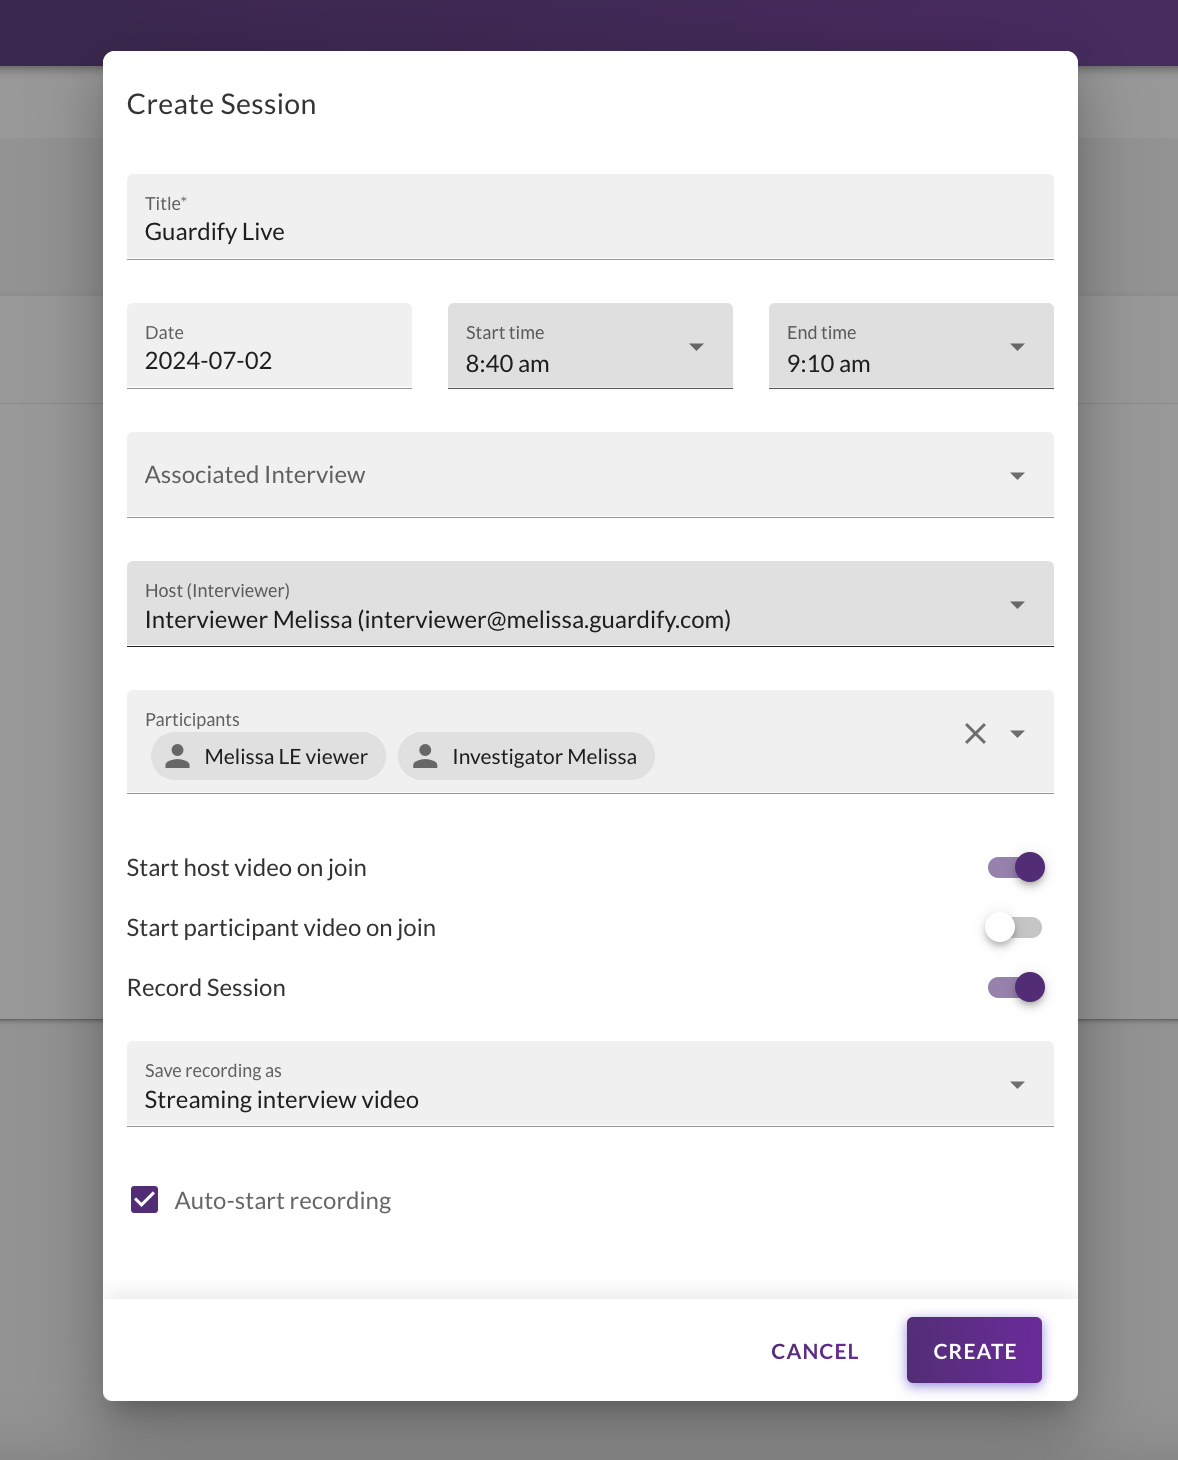The height and width of the screenshot is (1460, 1178).
Task: Click the CREATE button
Action: pyautogui.click(x=974, y=1350)
